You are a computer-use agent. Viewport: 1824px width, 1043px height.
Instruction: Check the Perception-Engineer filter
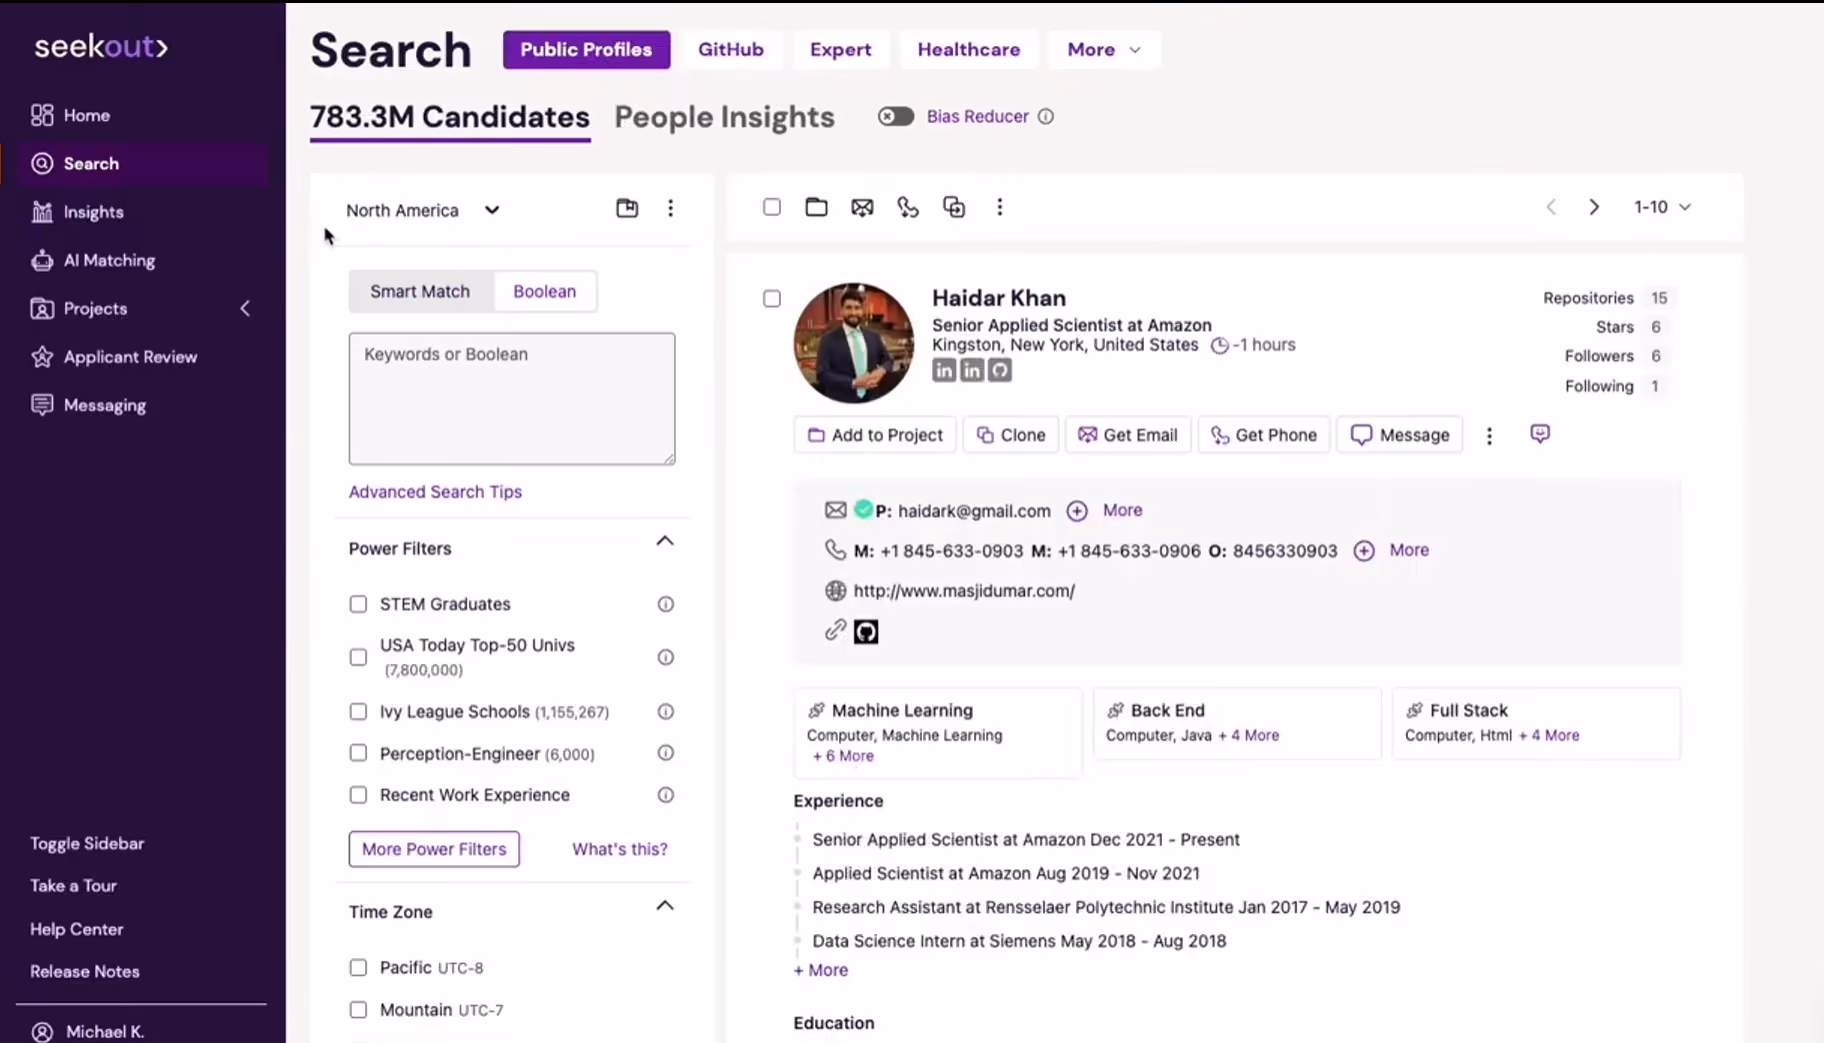tap(358, 753)
